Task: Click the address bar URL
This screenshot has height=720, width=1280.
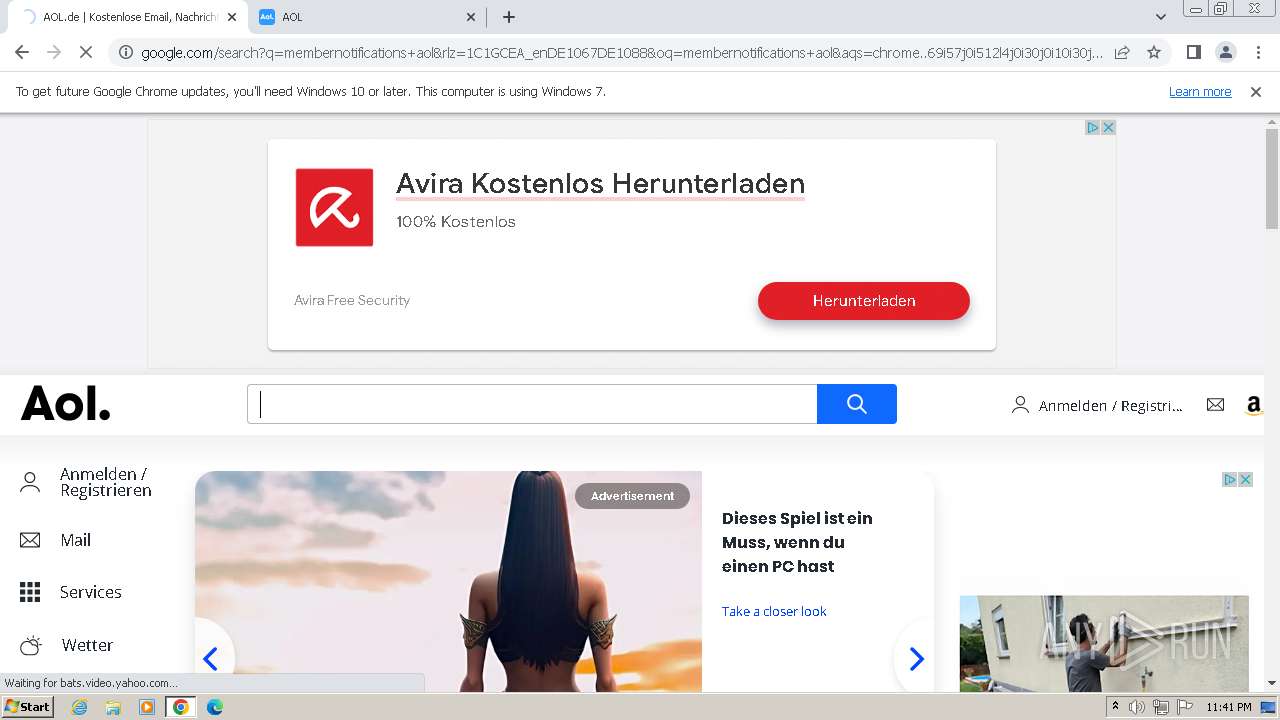Action: tap(622, 53)
